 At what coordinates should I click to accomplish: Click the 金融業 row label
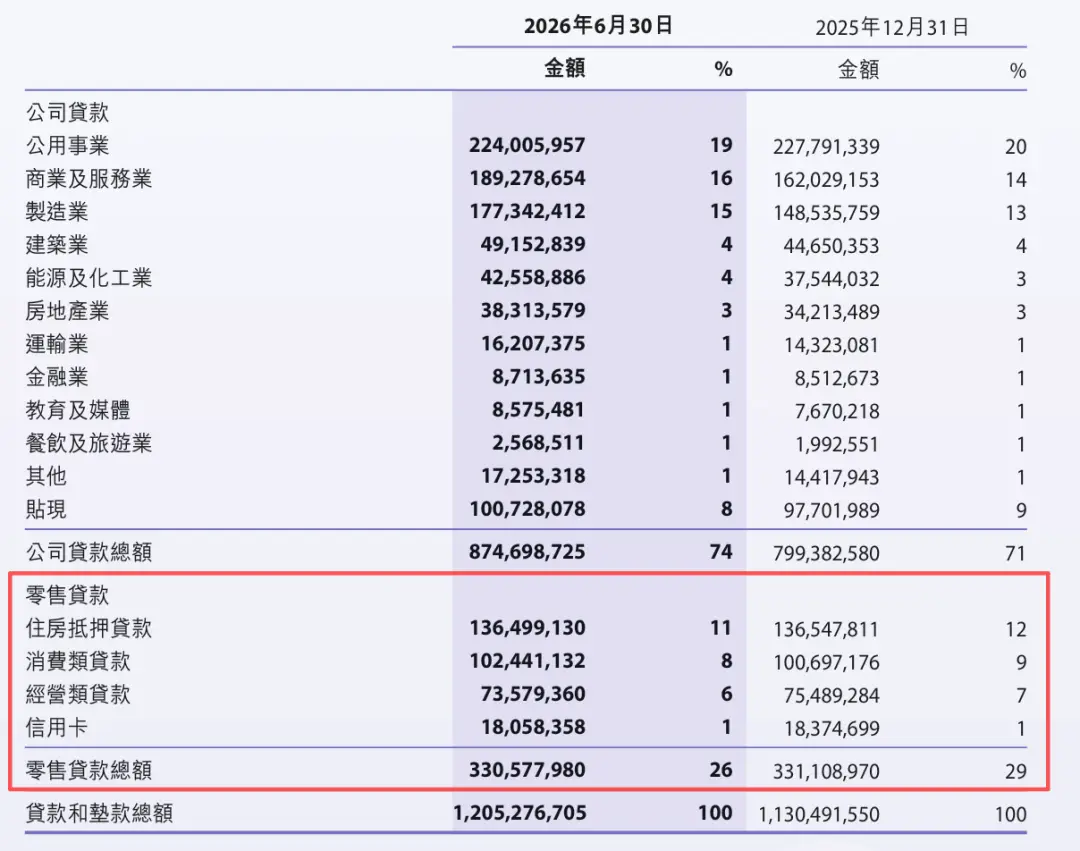(x=57, y=377)
